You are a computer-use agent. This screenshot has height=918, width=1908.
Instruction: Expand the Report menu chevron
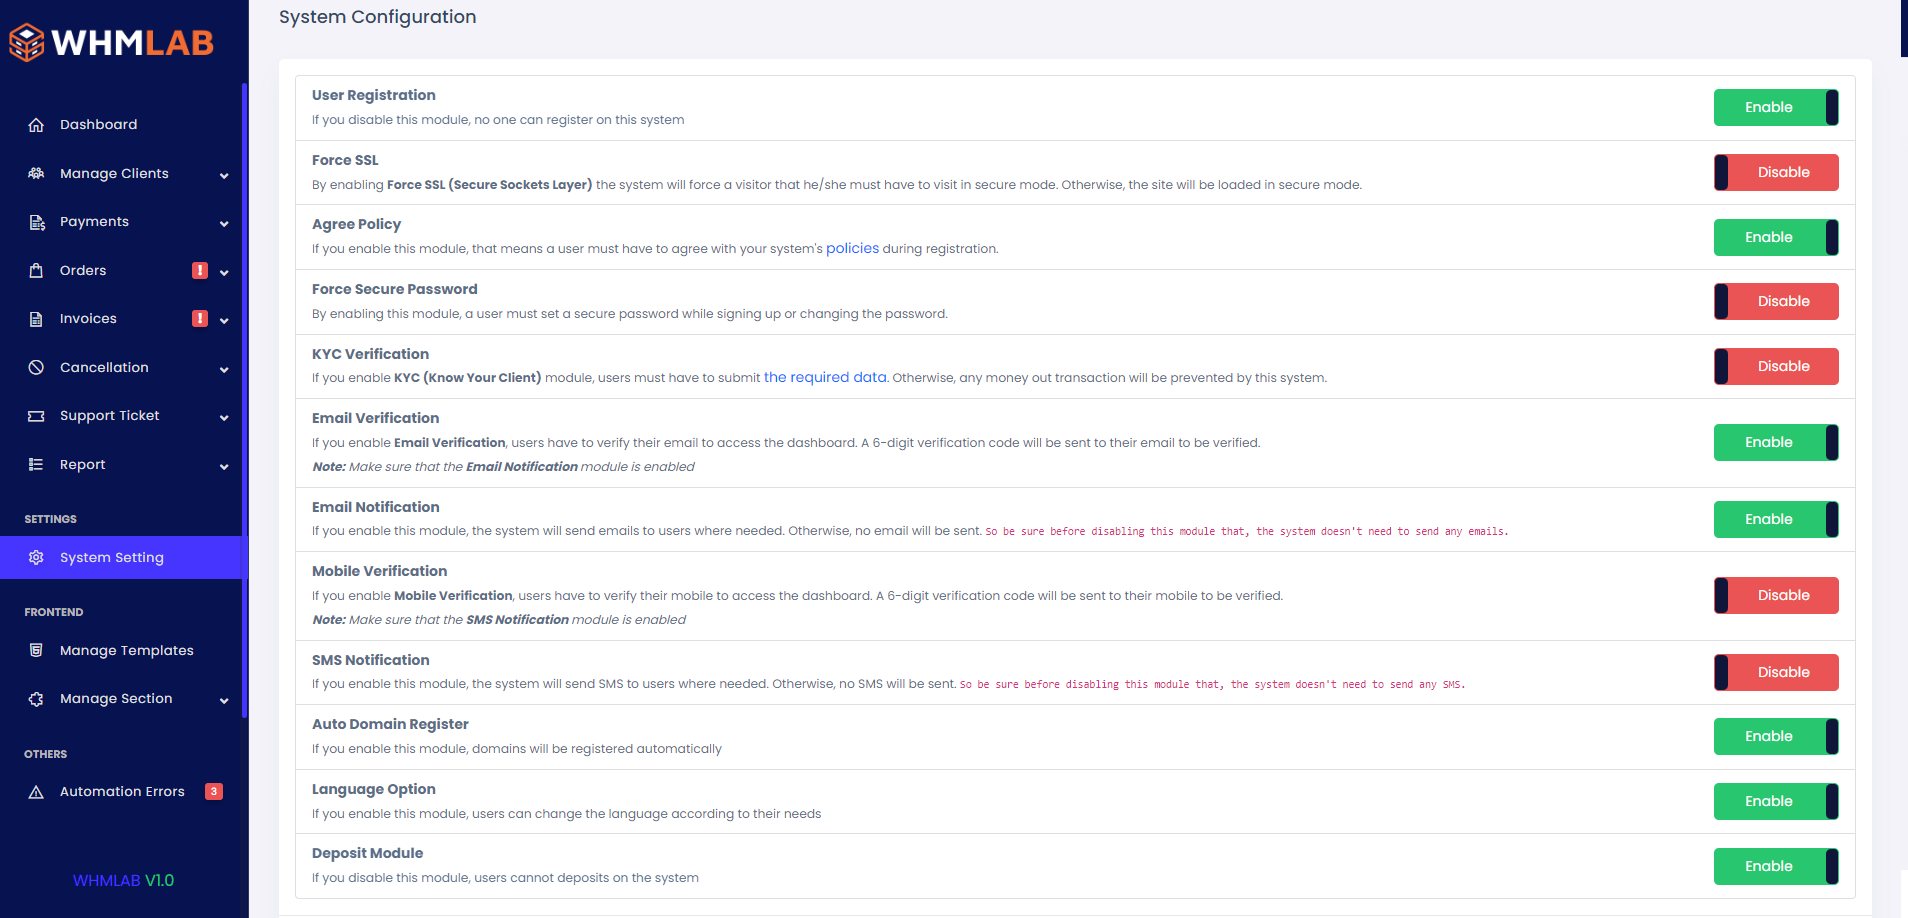[x=224, y=467]
